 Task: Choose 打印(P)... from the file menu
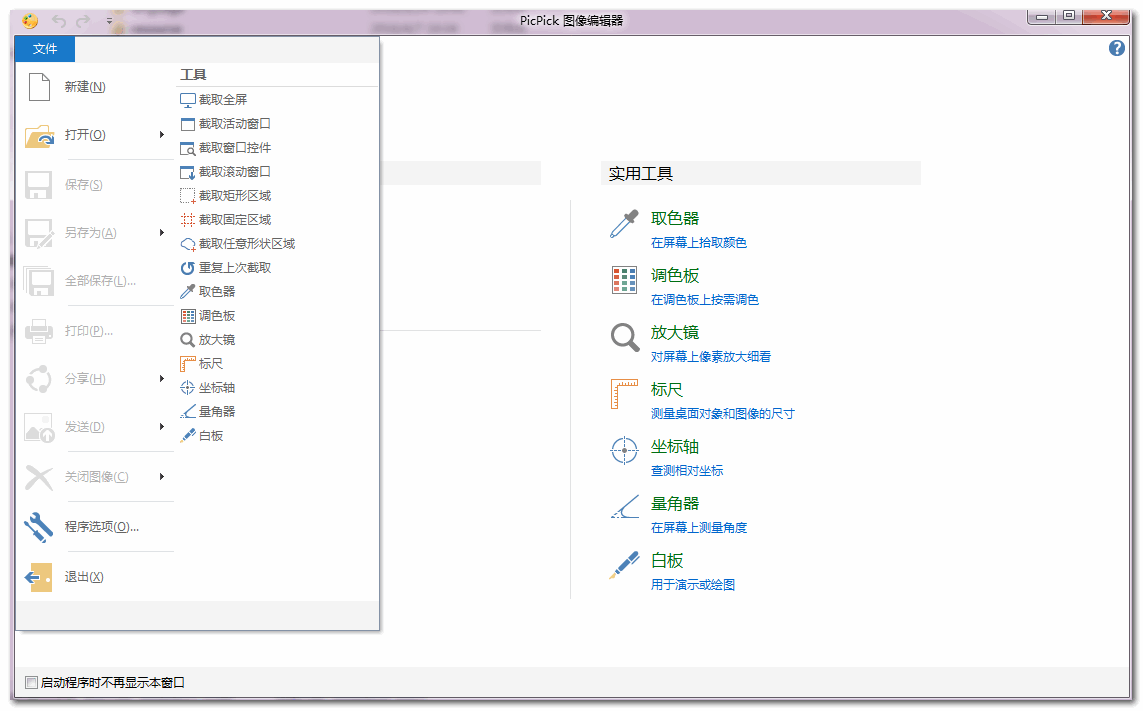coord(95,331)
